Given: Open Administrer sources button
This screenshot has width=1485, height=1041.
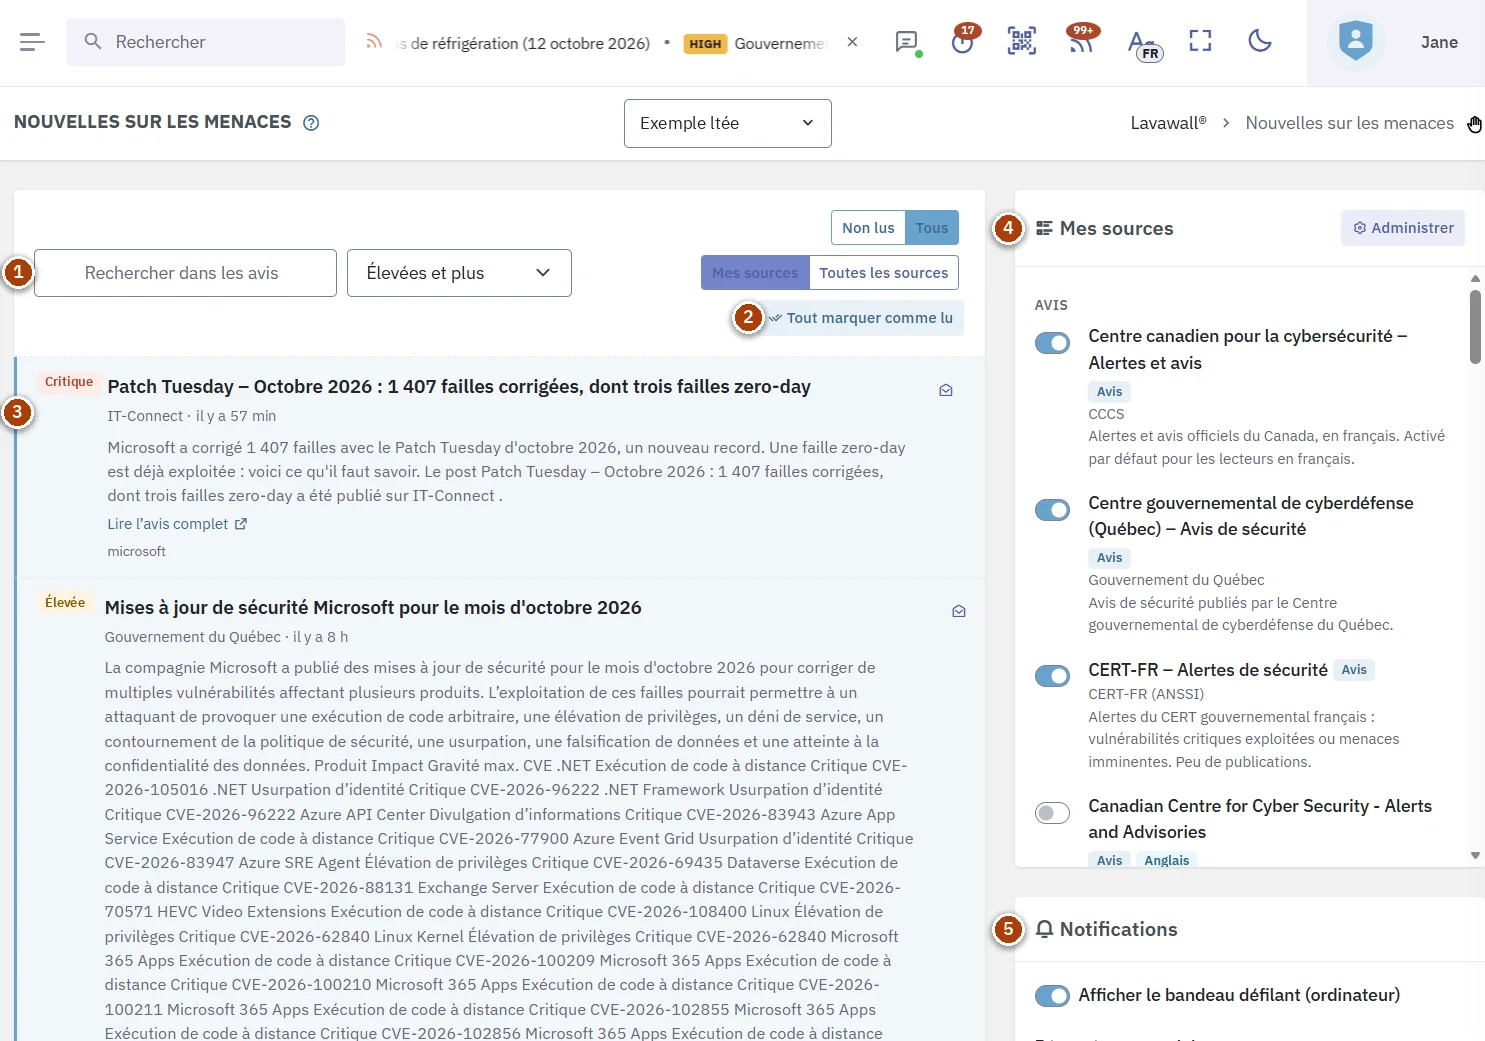Looking at the screenshot, I should click(x=1403, y=228).
